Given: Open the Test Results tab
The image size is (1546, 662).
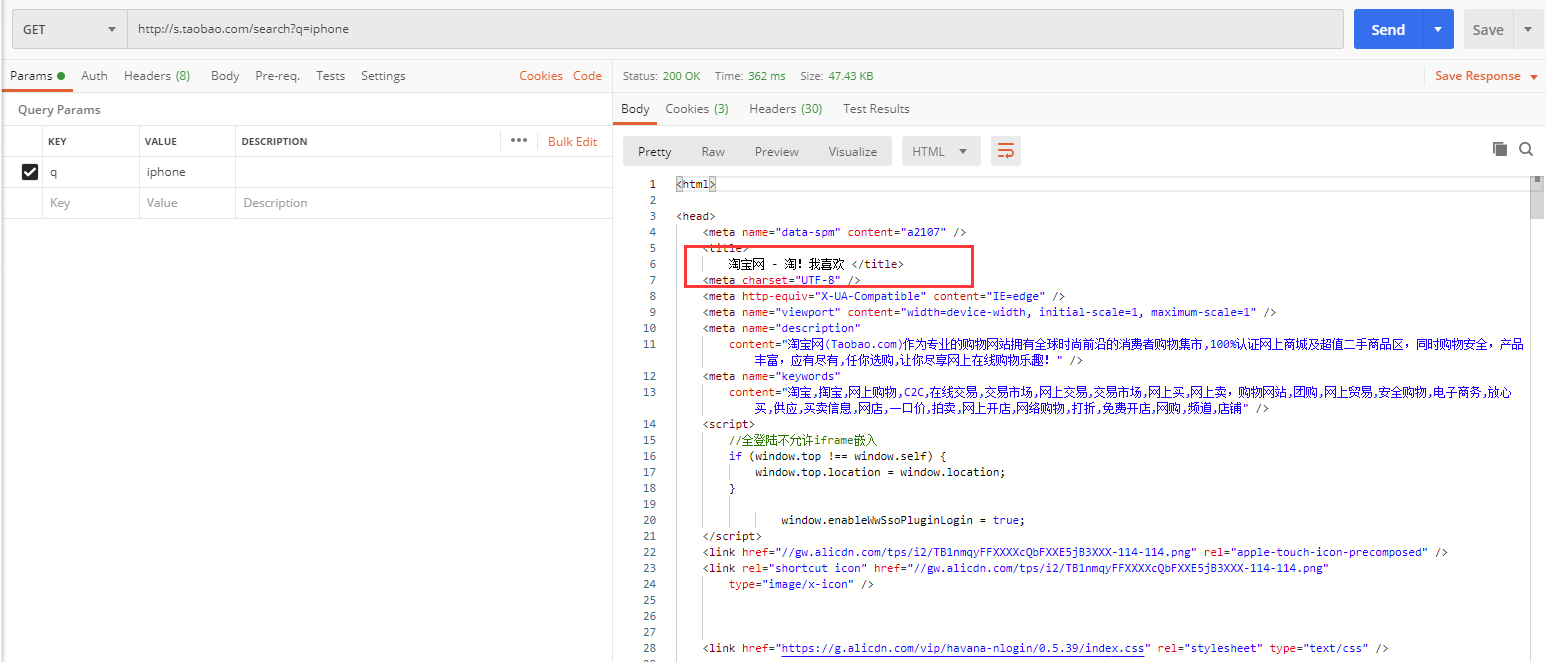Looking at the screenshot, I should click(876, 108).
